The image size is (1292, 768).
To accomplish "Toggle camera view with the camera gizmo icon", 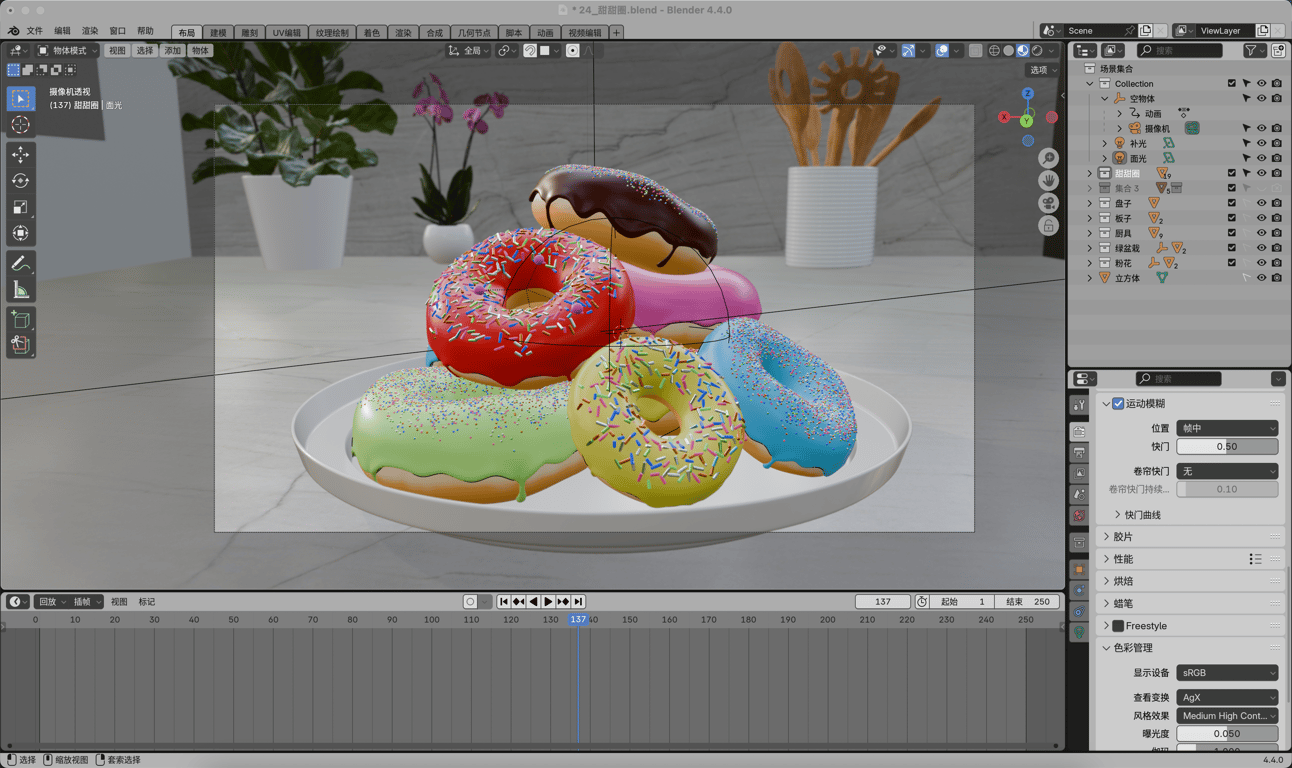I will pos(1048,203).
